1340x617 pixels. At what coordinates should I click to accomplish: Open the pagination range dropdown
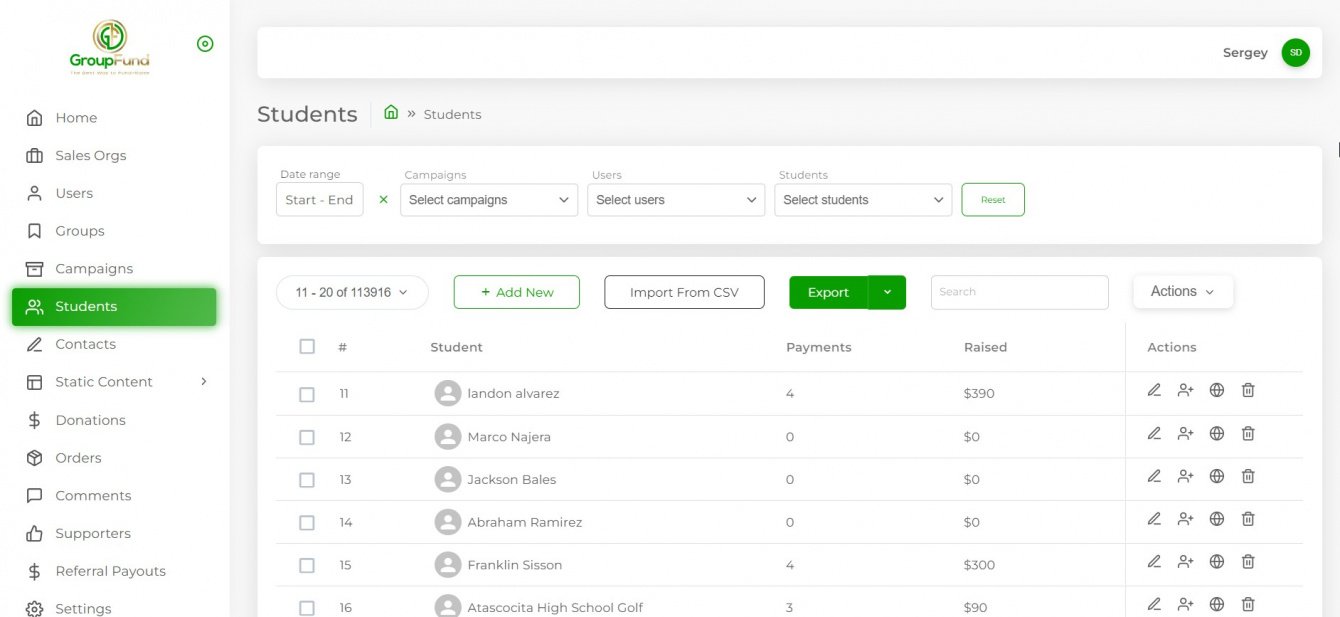click(x=352, y=292)
